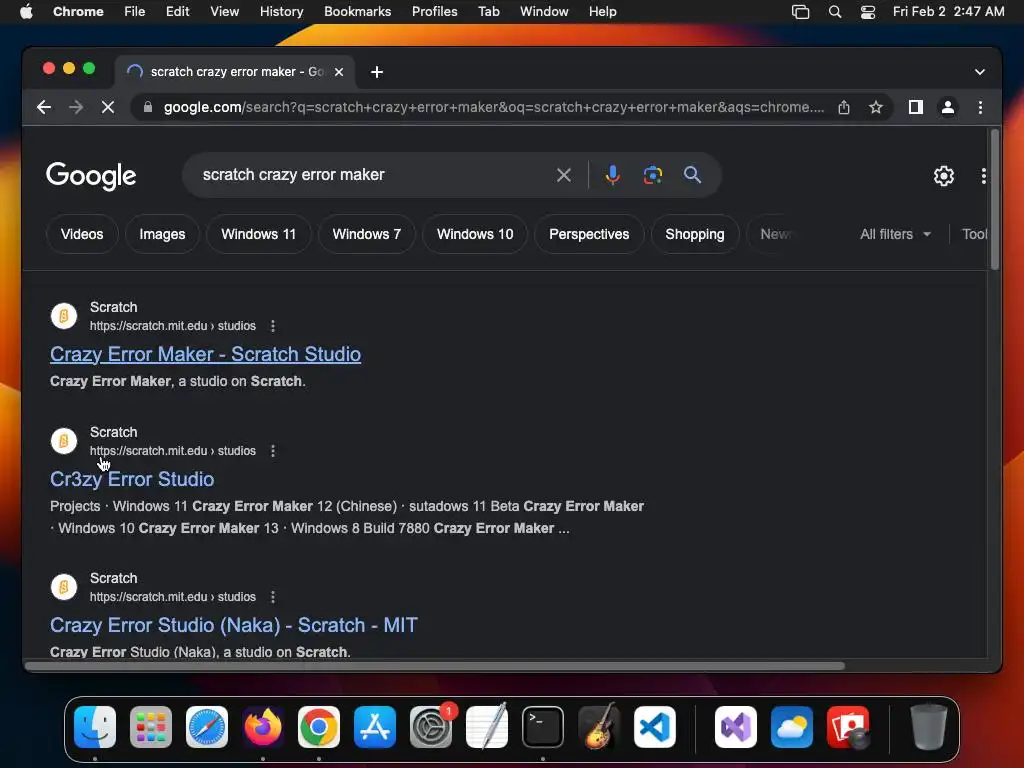Focus the Chrome address bar
The width and height of the screenshot is (1024, 768).
[494, 107]
